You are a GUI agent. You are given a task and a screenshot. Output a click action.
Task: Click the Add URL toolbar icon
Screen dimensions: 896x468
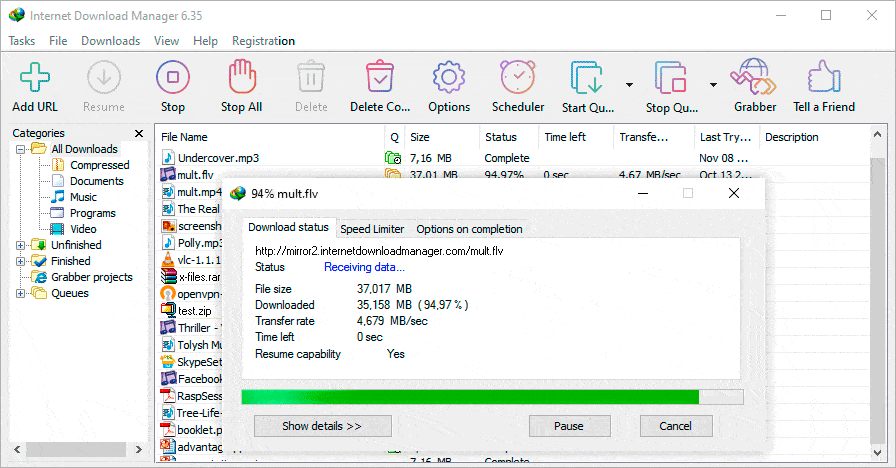click(x=35, y=78)
